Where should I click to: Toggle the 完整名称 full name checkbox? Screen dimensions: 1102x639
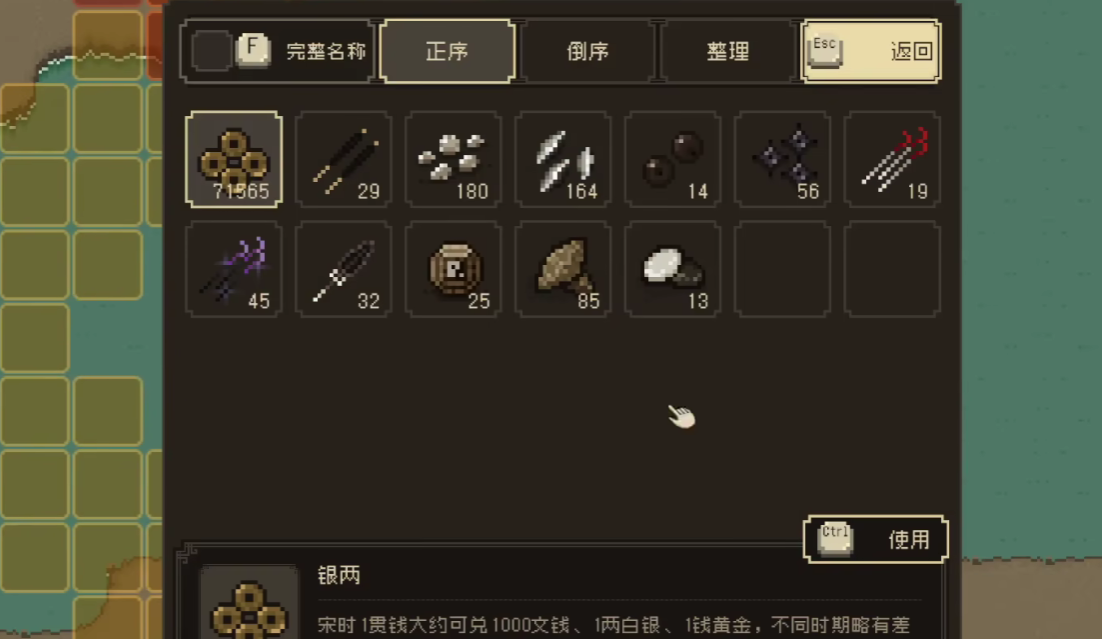tap(211, 51)
